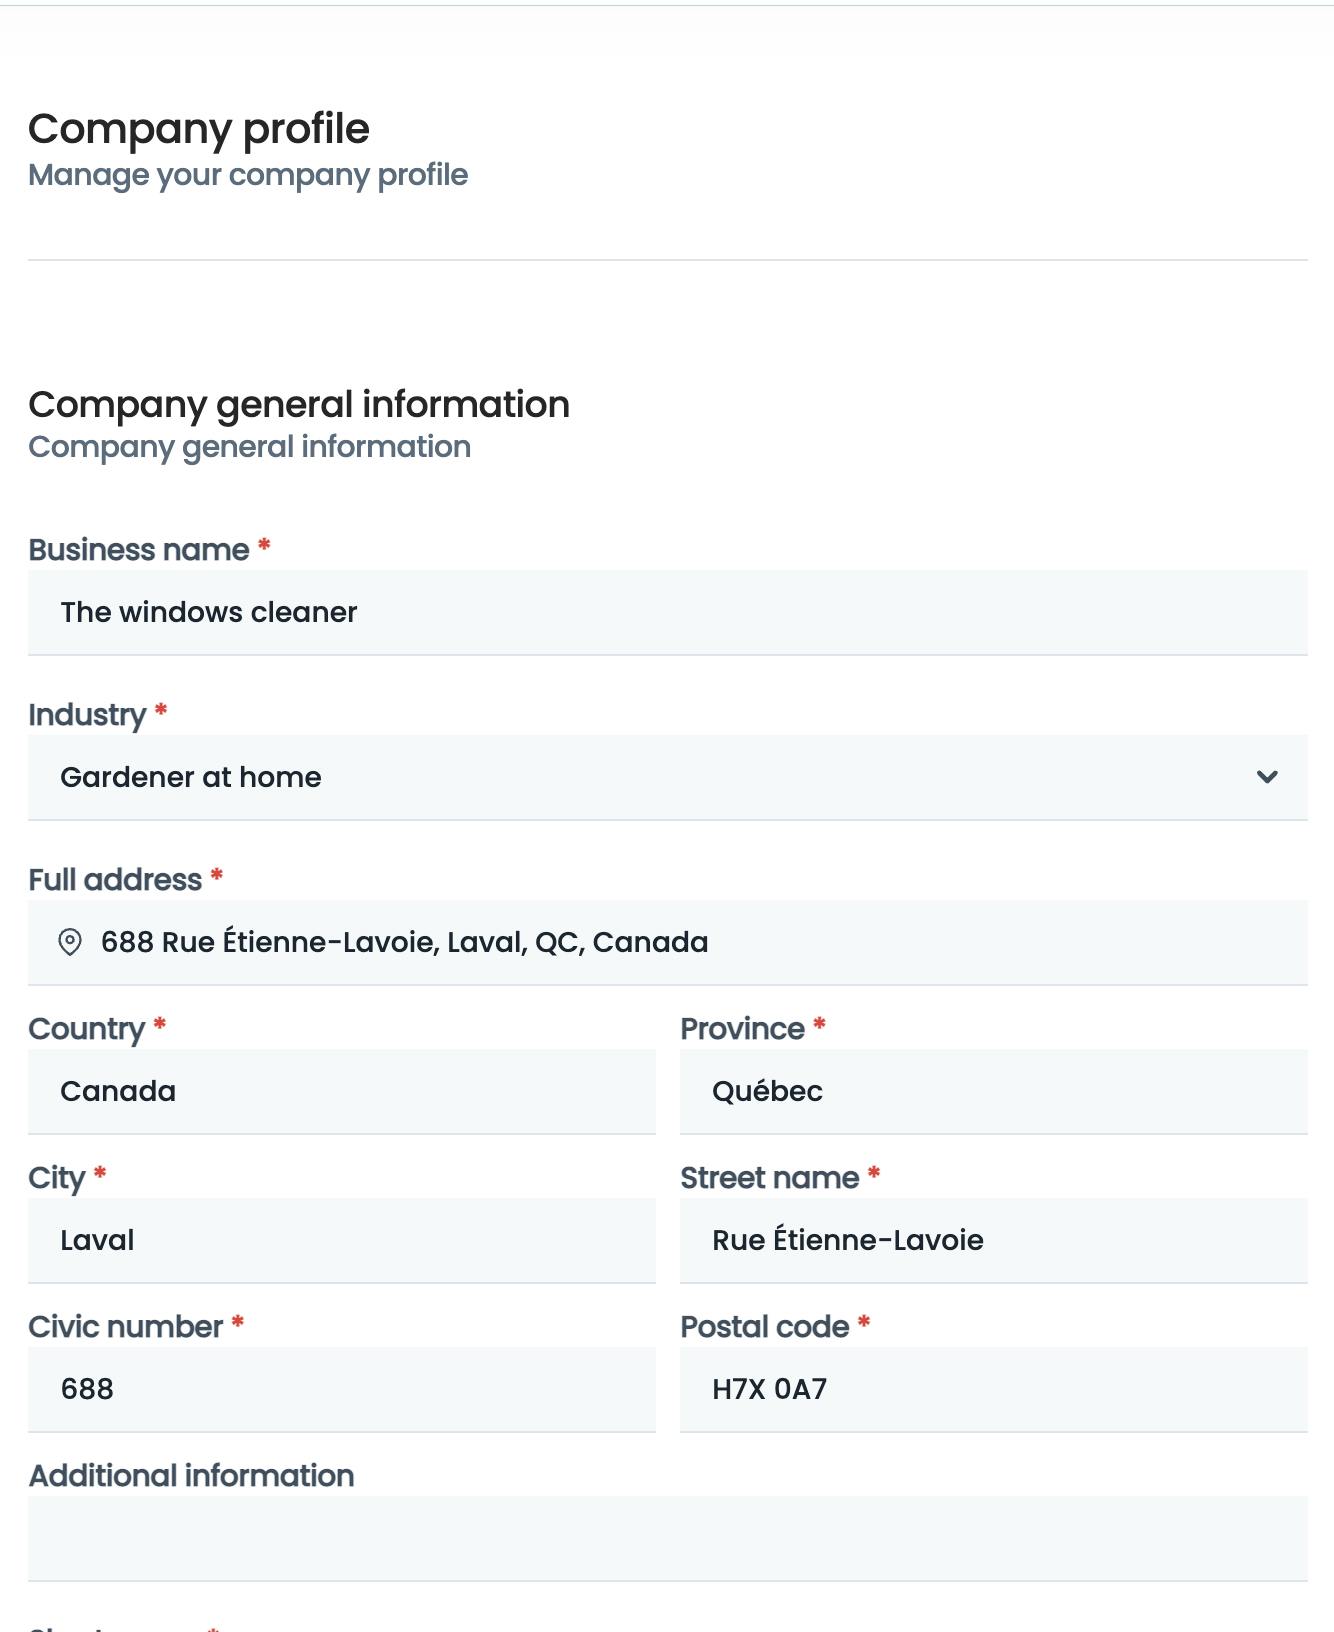Click the Full address input field
Screen dimensions: 1334x1632
click(x=668, y=942)
